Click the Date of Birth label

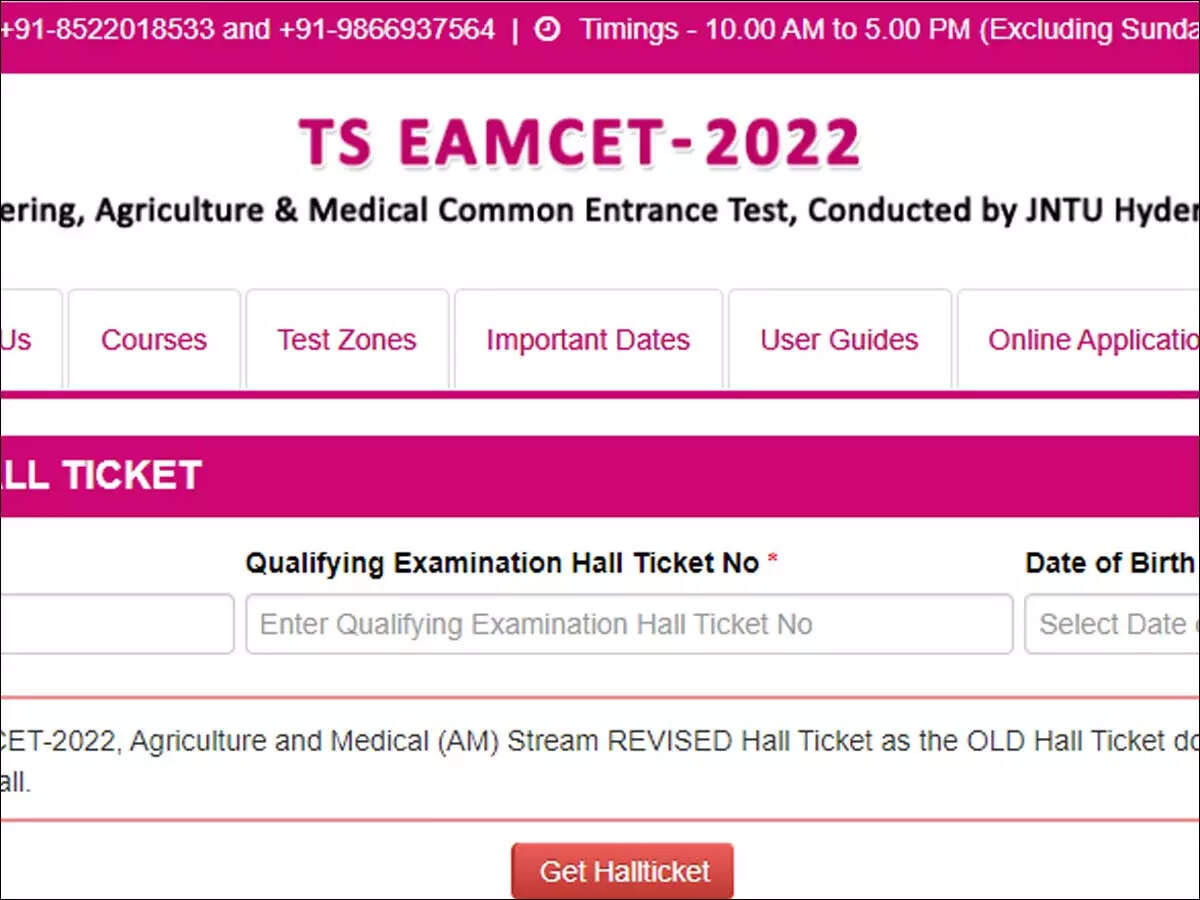point(1109,564)
